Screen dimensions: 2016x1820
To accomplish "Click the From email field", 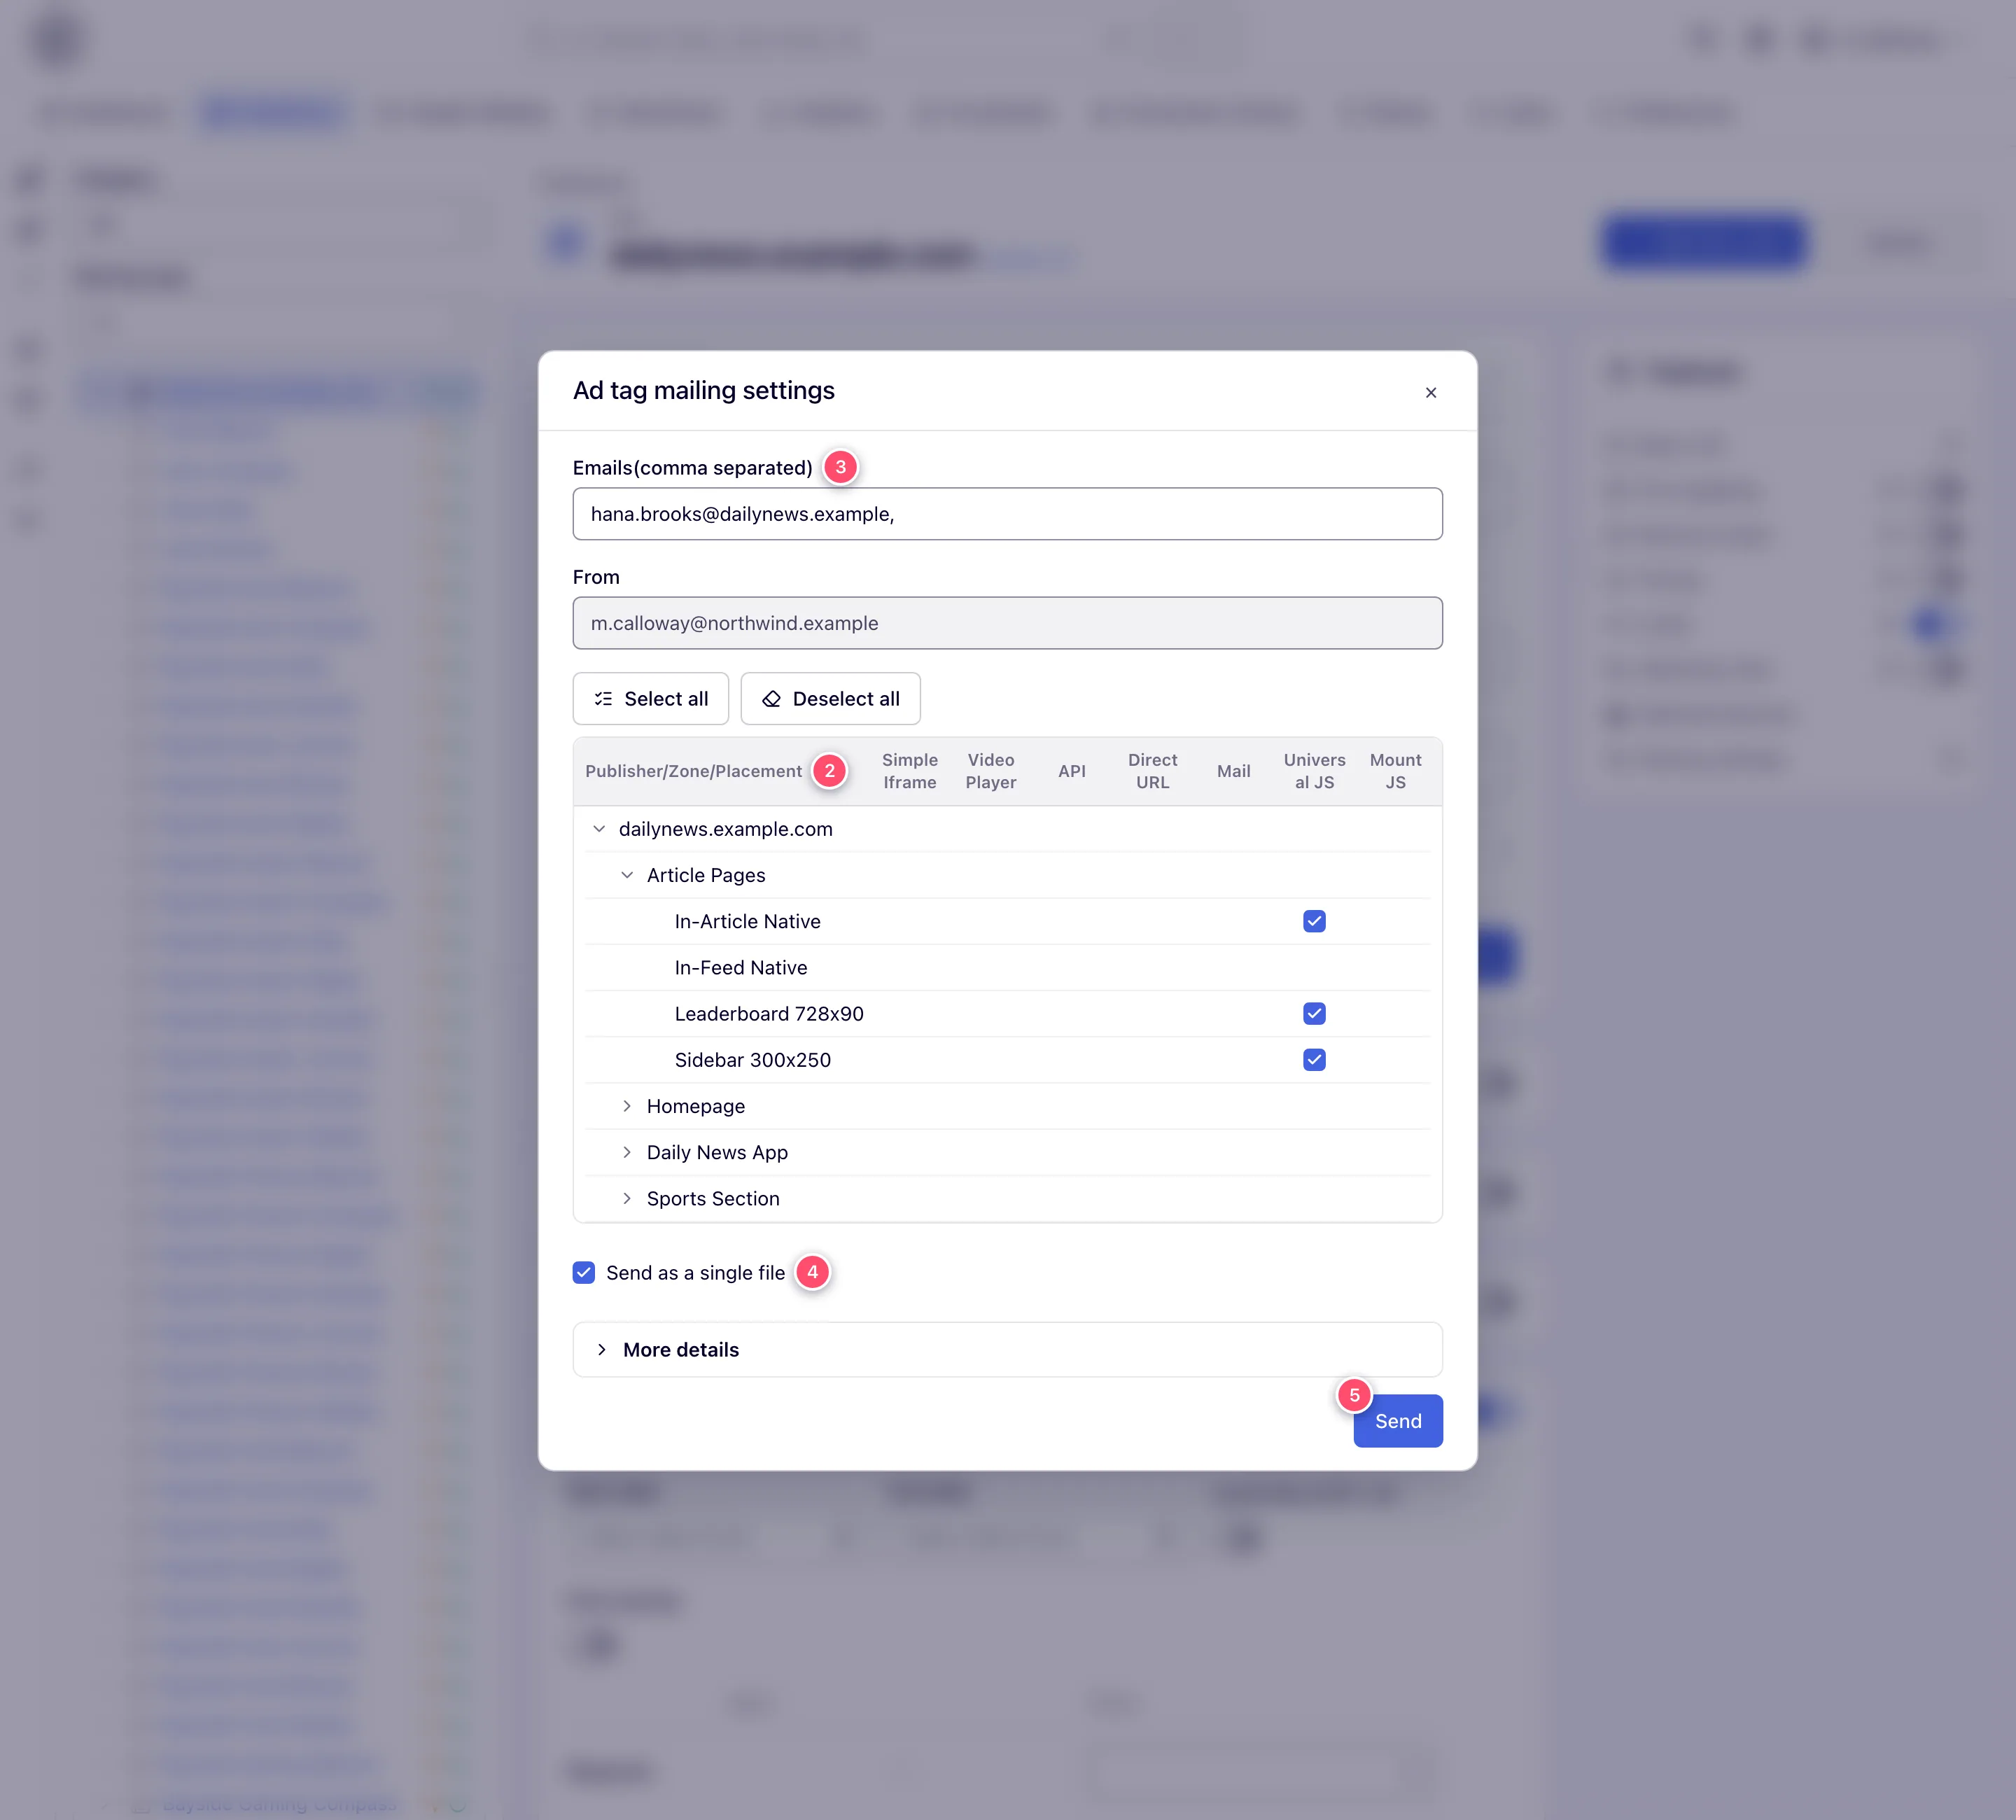I will pos(1007,623).
